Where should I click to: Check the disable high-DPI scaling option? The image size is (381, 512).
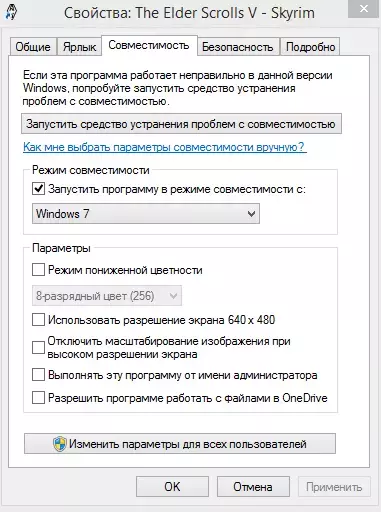pos(38,348)
